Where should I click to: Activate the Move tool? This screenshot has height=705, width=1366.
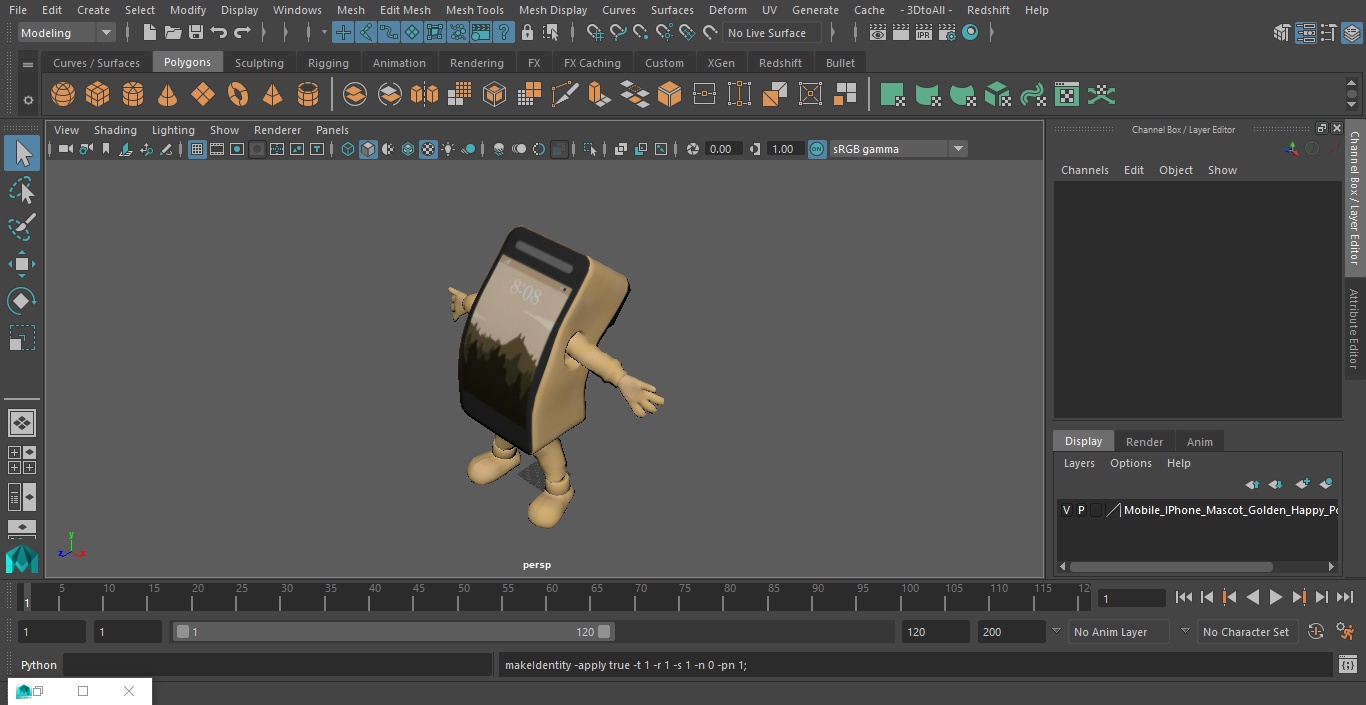(x=22, y=264)
